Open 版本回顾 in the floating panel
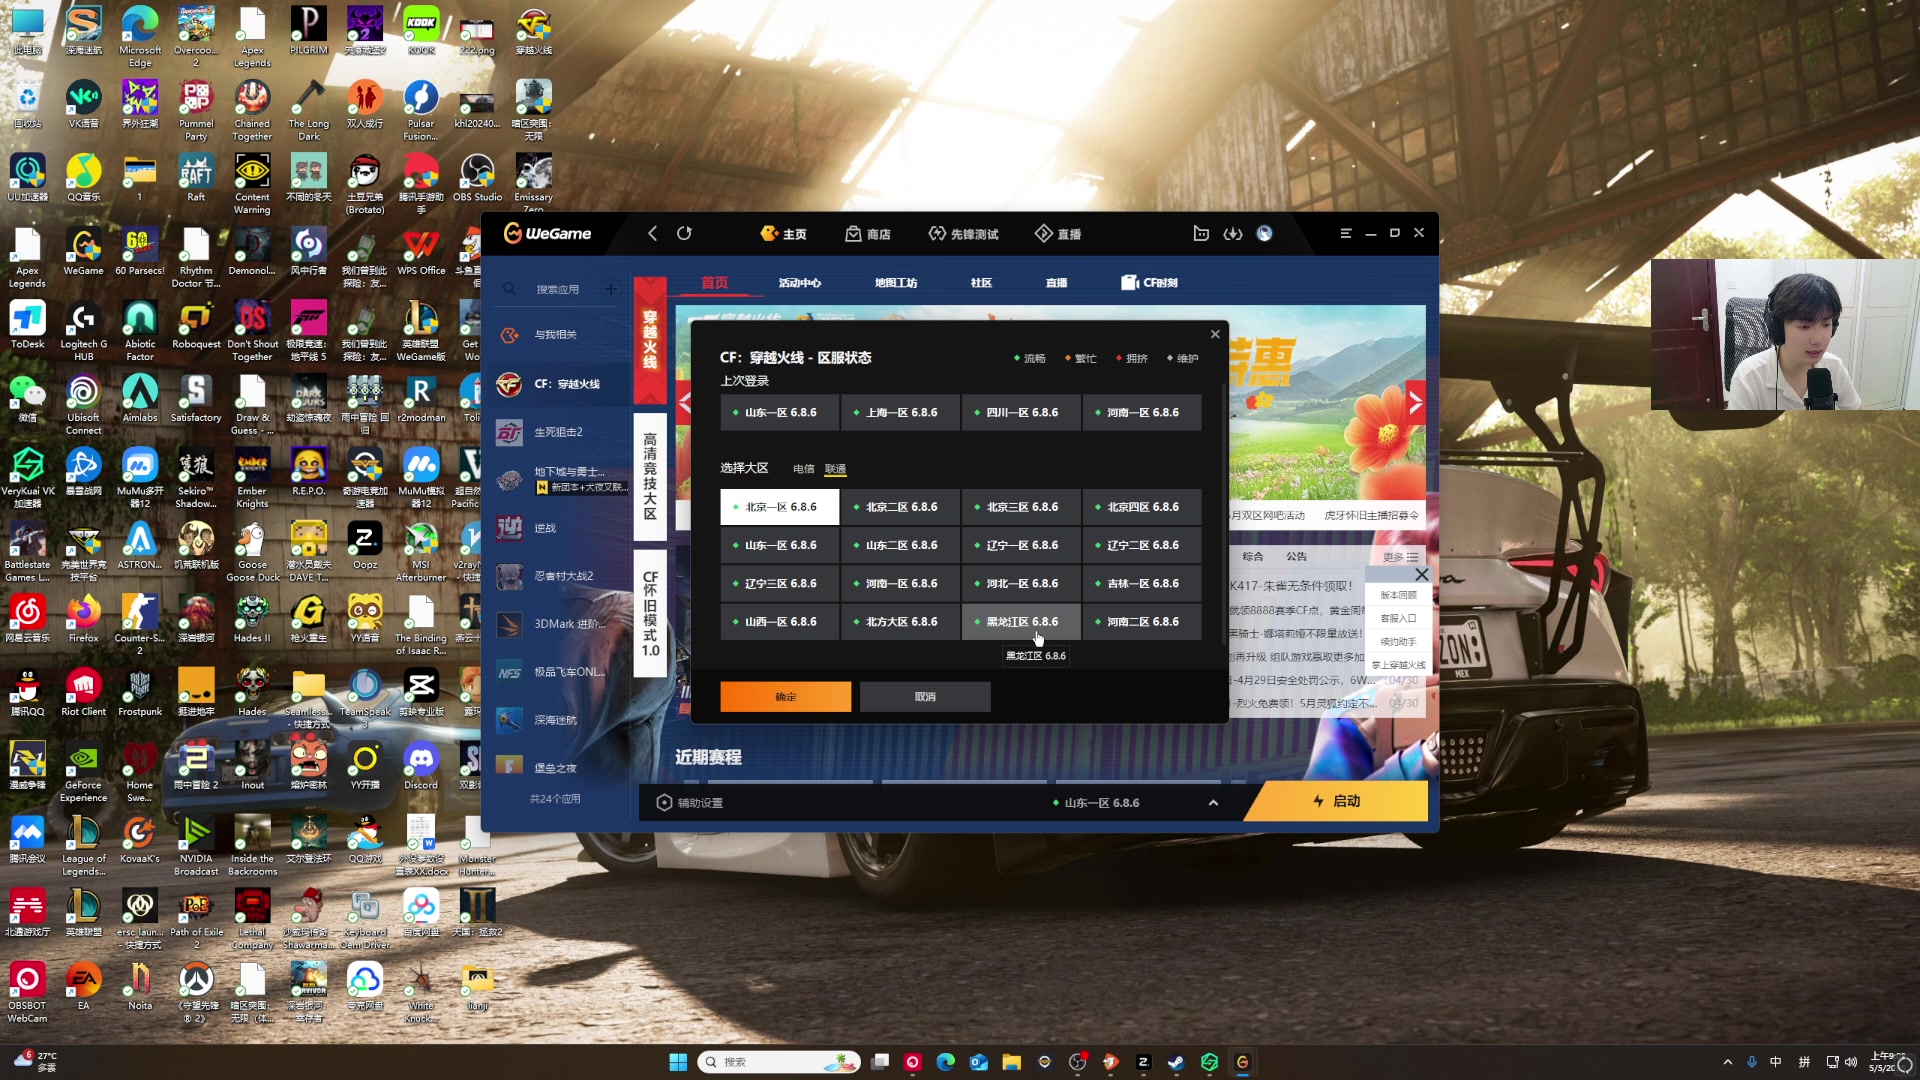This screenshot has height=1080, width=1920. tap(1398, 595)
